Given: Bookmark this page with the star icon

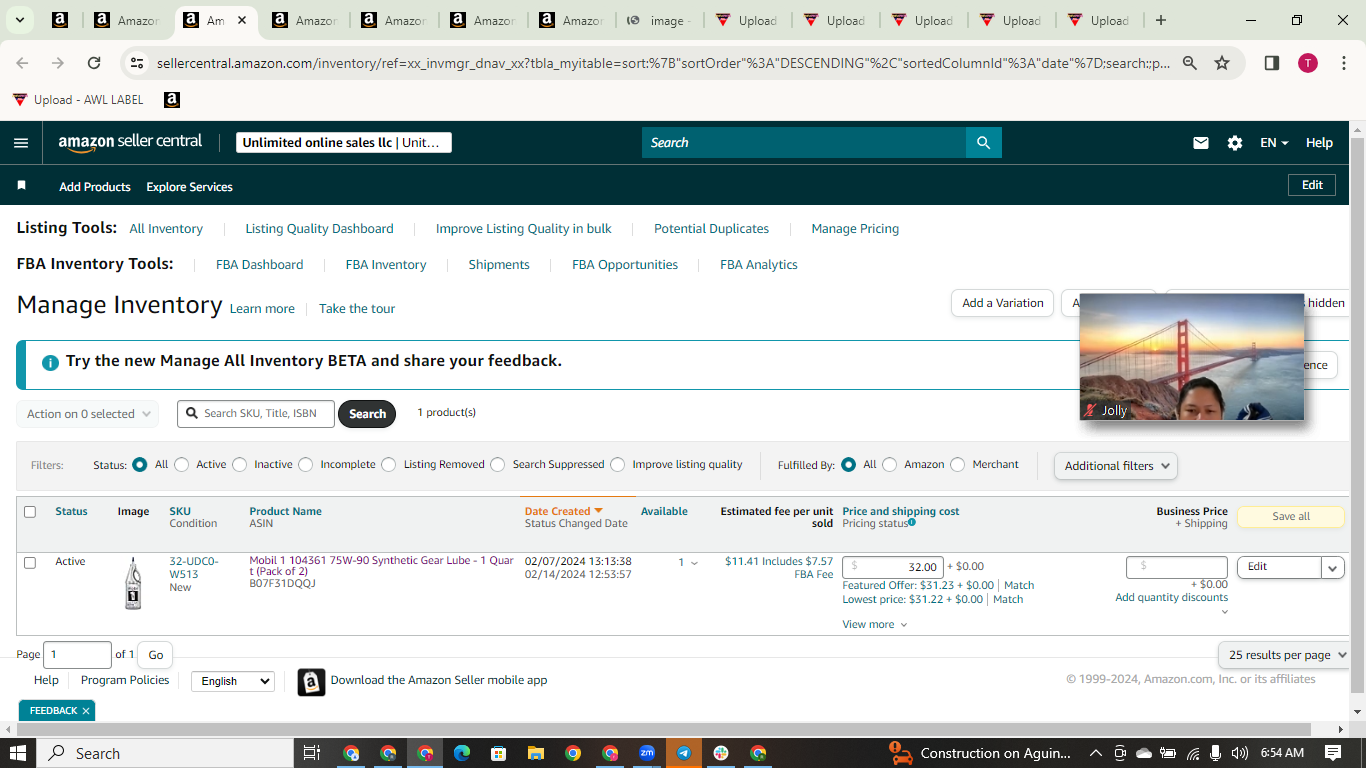Looking at the screenshot, I should coord(1222,63).
